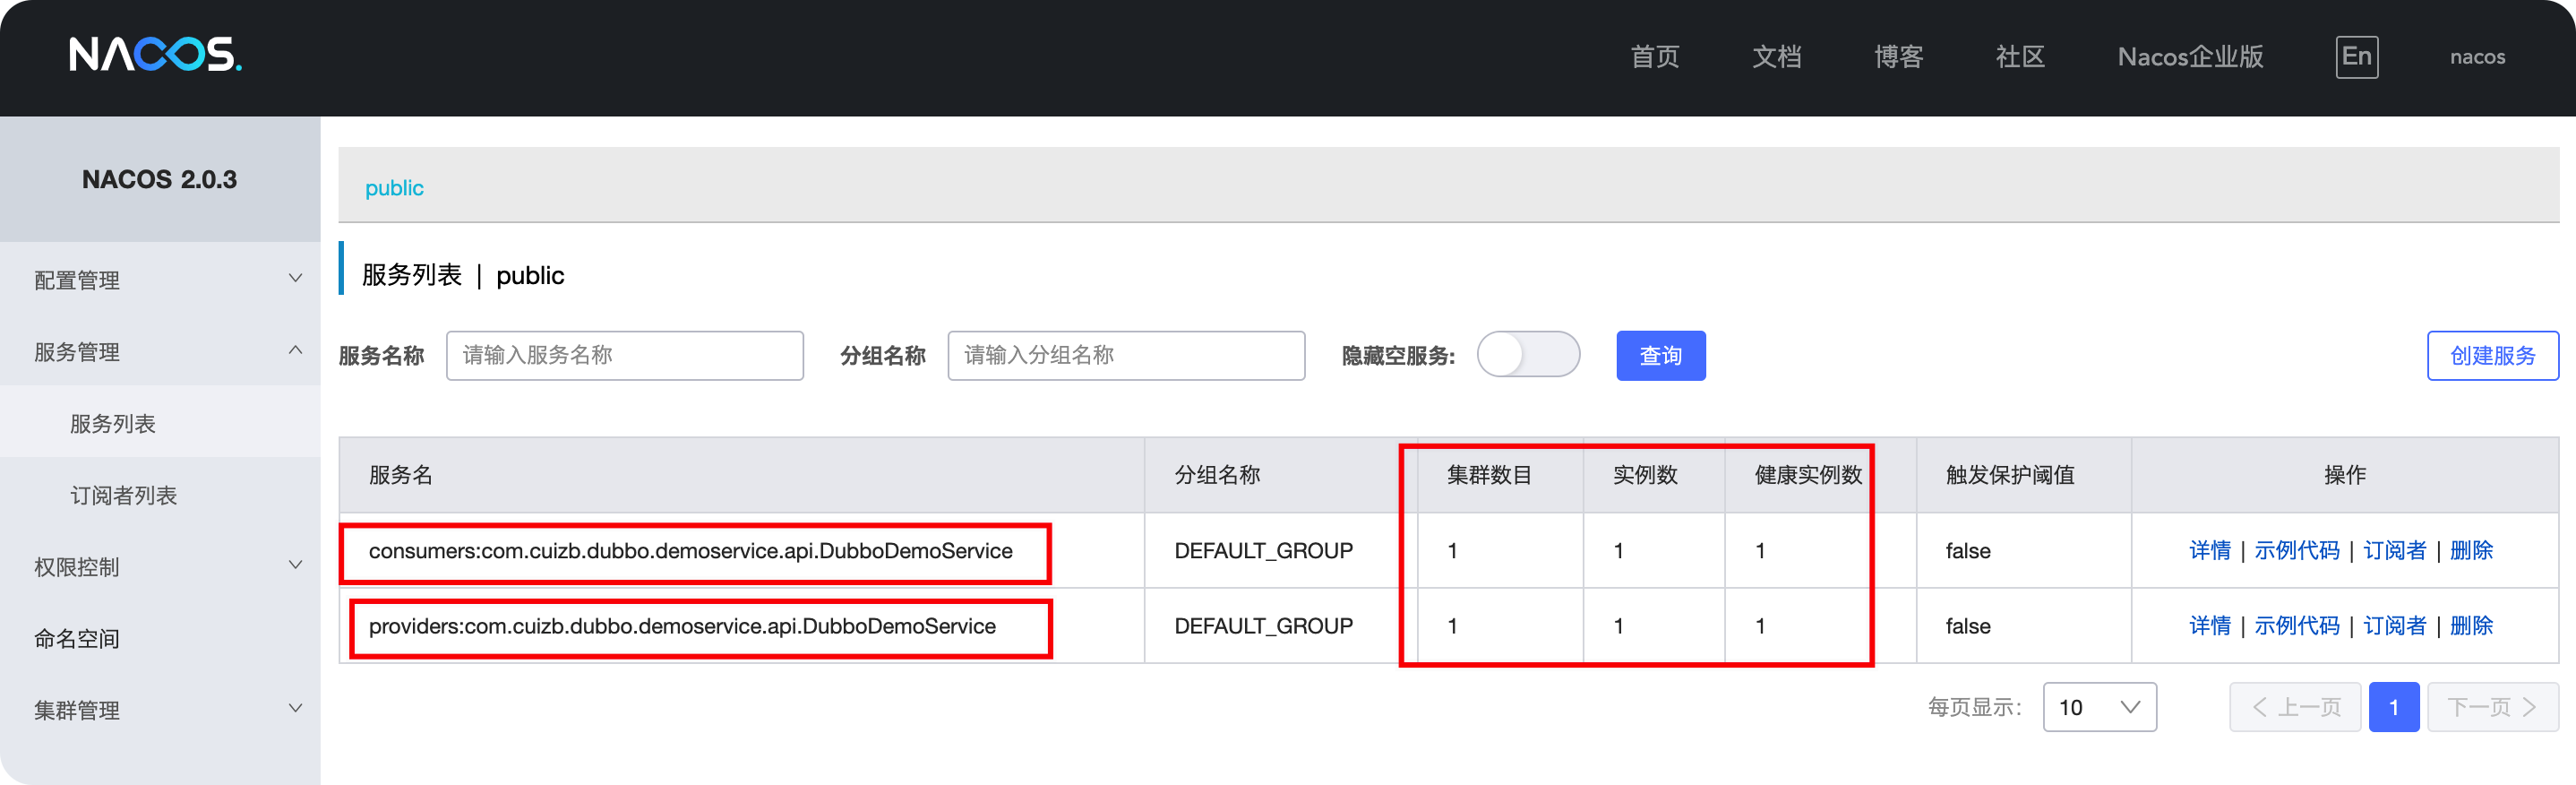Click the providers:com.cuizb.dubbo service name

coord(682,626)
